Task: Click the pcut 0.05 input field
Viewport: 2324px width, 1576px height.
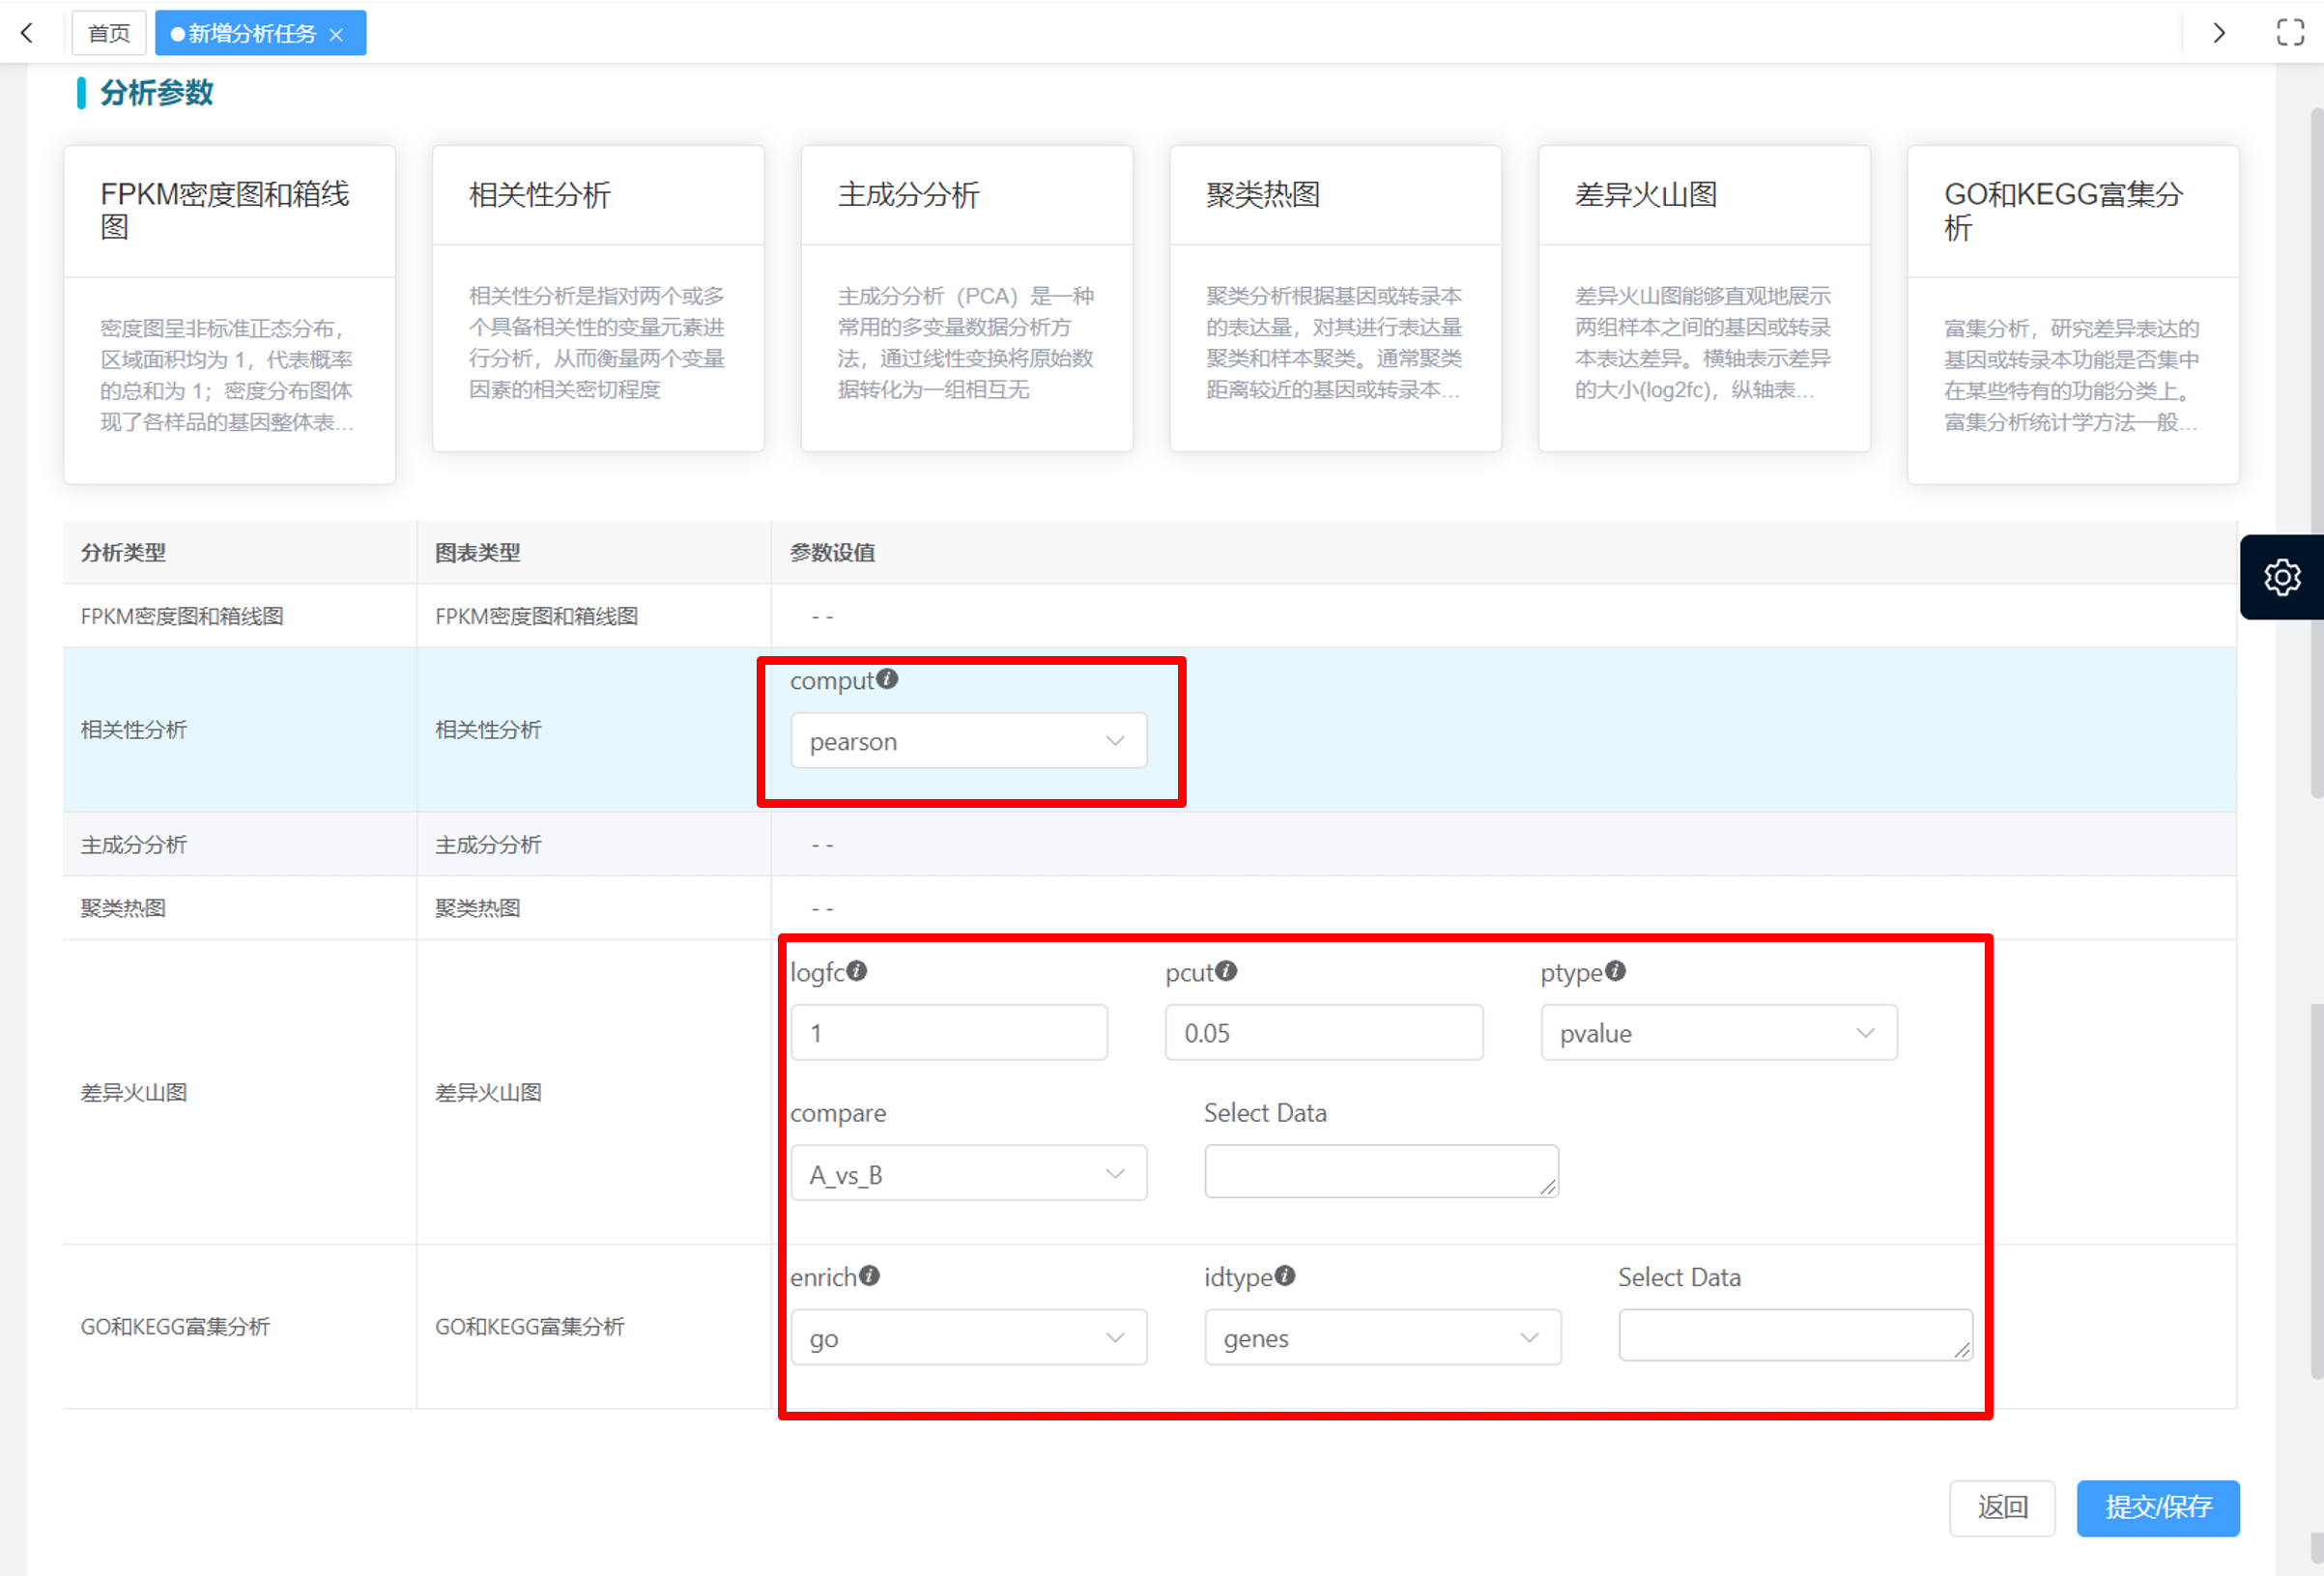Action: [1324, 1033]
